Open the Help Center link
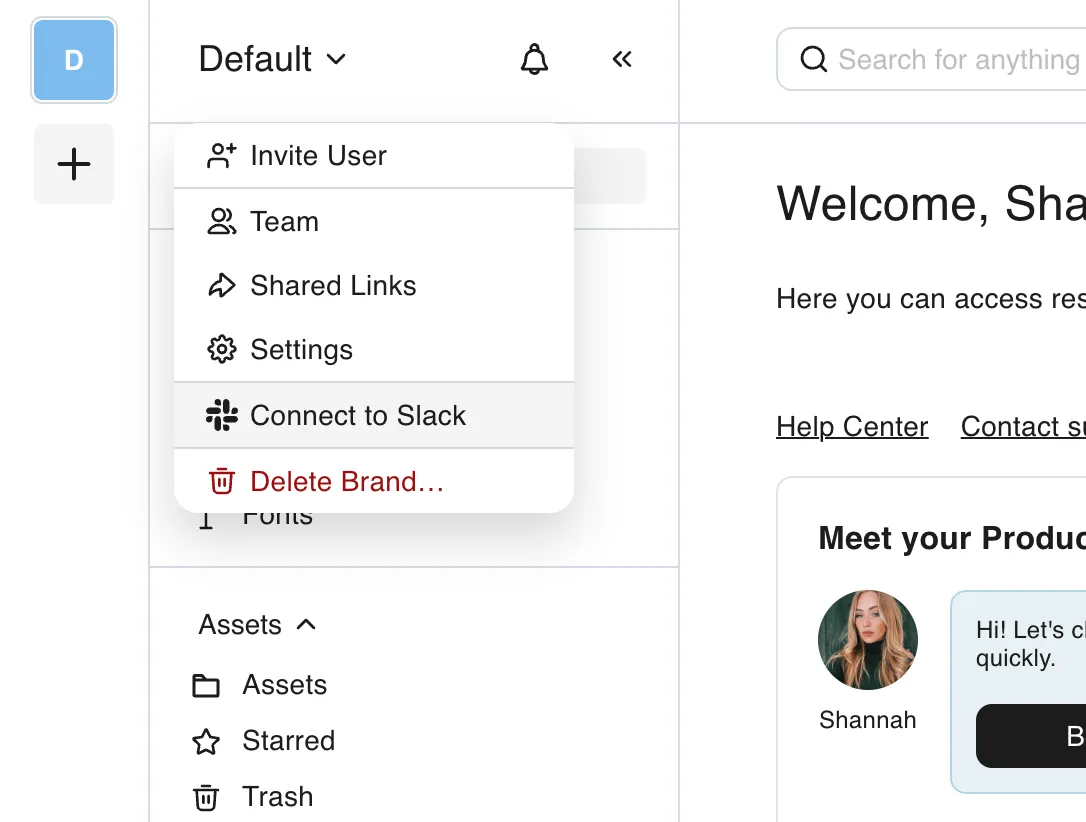 [x=852, y=427]
